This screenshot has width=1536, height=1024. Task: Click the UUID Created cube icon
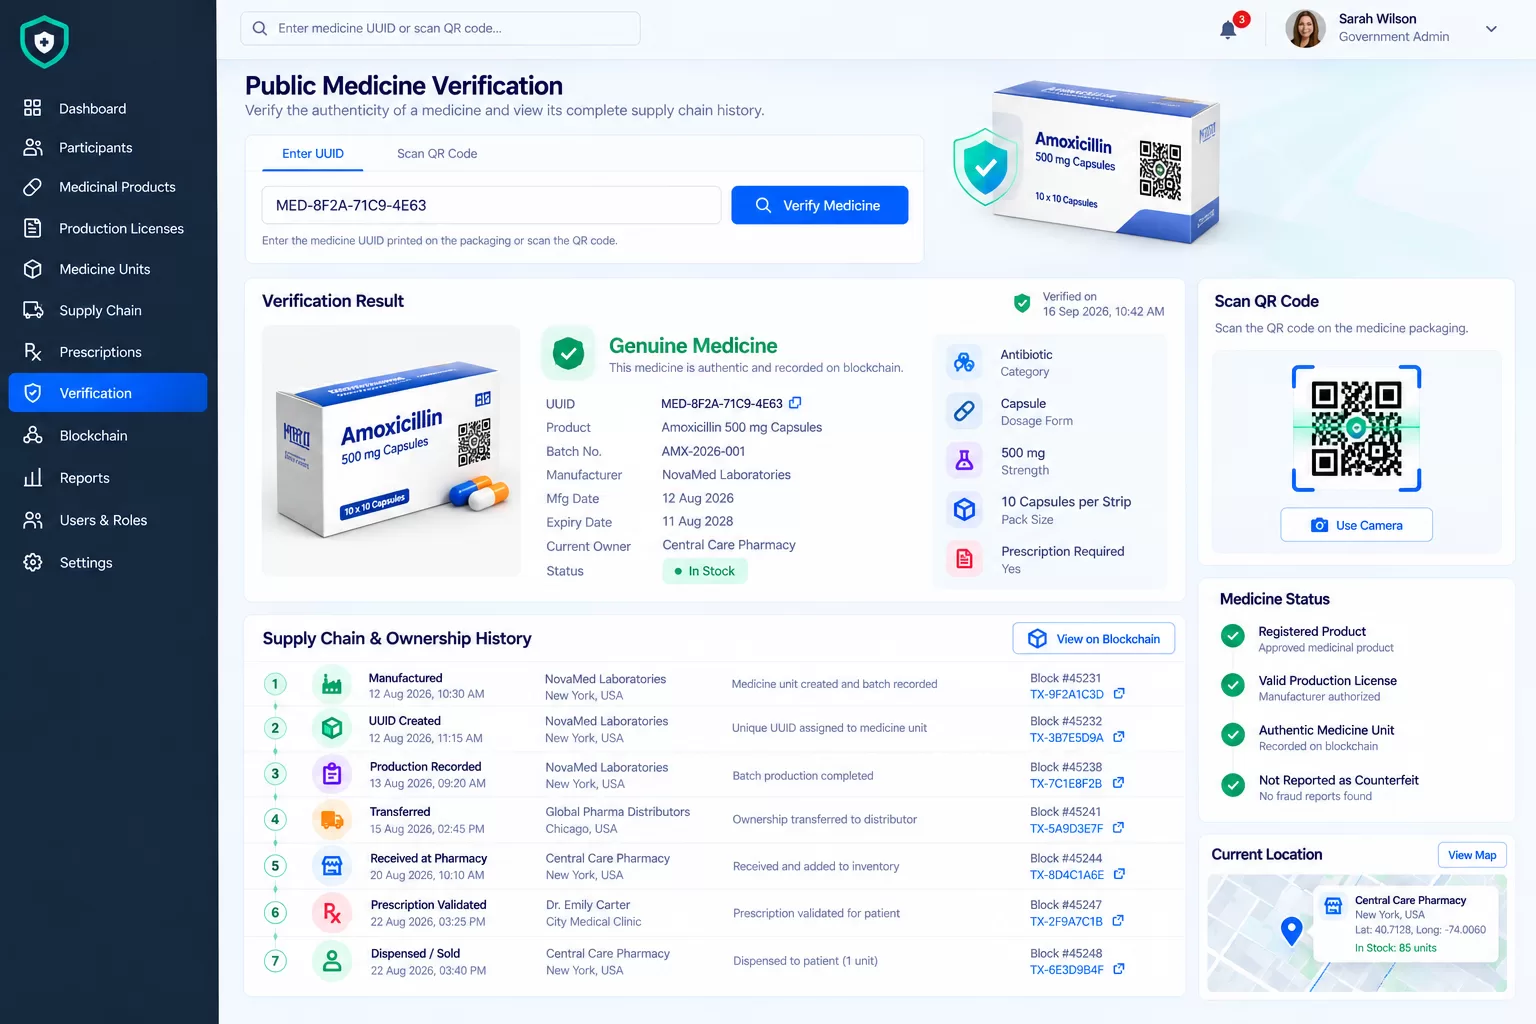point(332,728)
